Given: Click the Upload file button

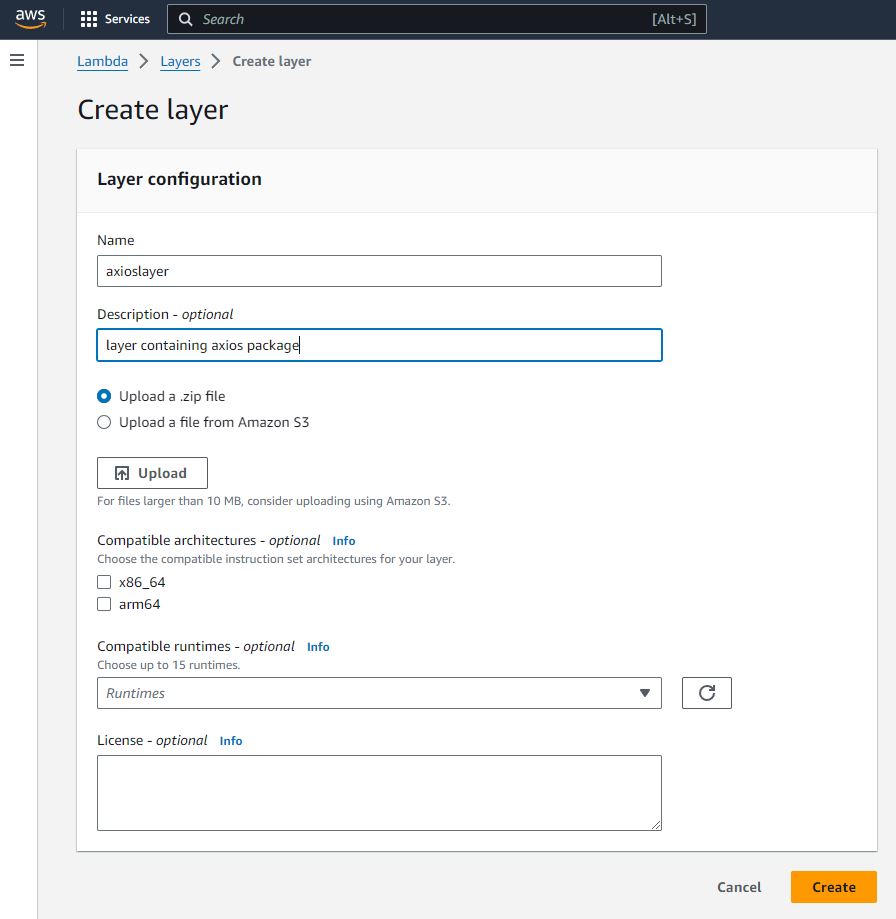Looking at the screenshot, I should pyautogui.click(x=152, y=473).
